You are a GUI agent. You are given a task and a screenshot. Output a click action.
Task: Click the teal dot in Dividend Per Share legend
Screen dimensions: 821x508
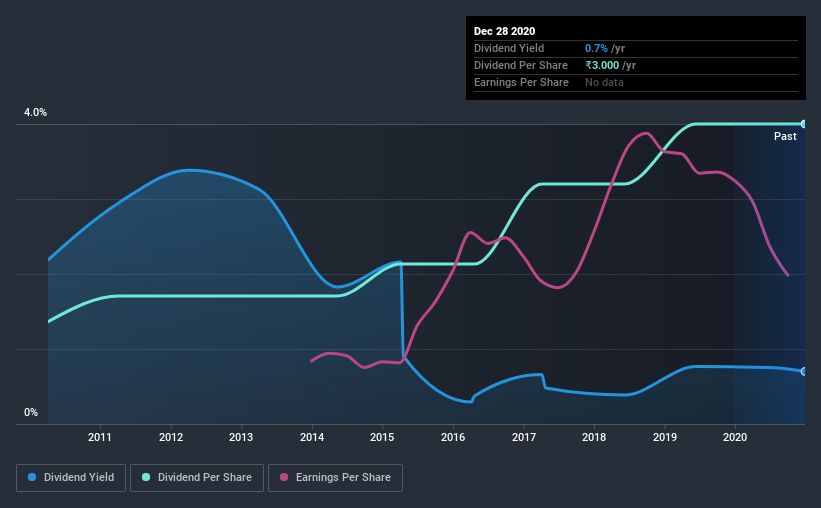tap(146, 477)
